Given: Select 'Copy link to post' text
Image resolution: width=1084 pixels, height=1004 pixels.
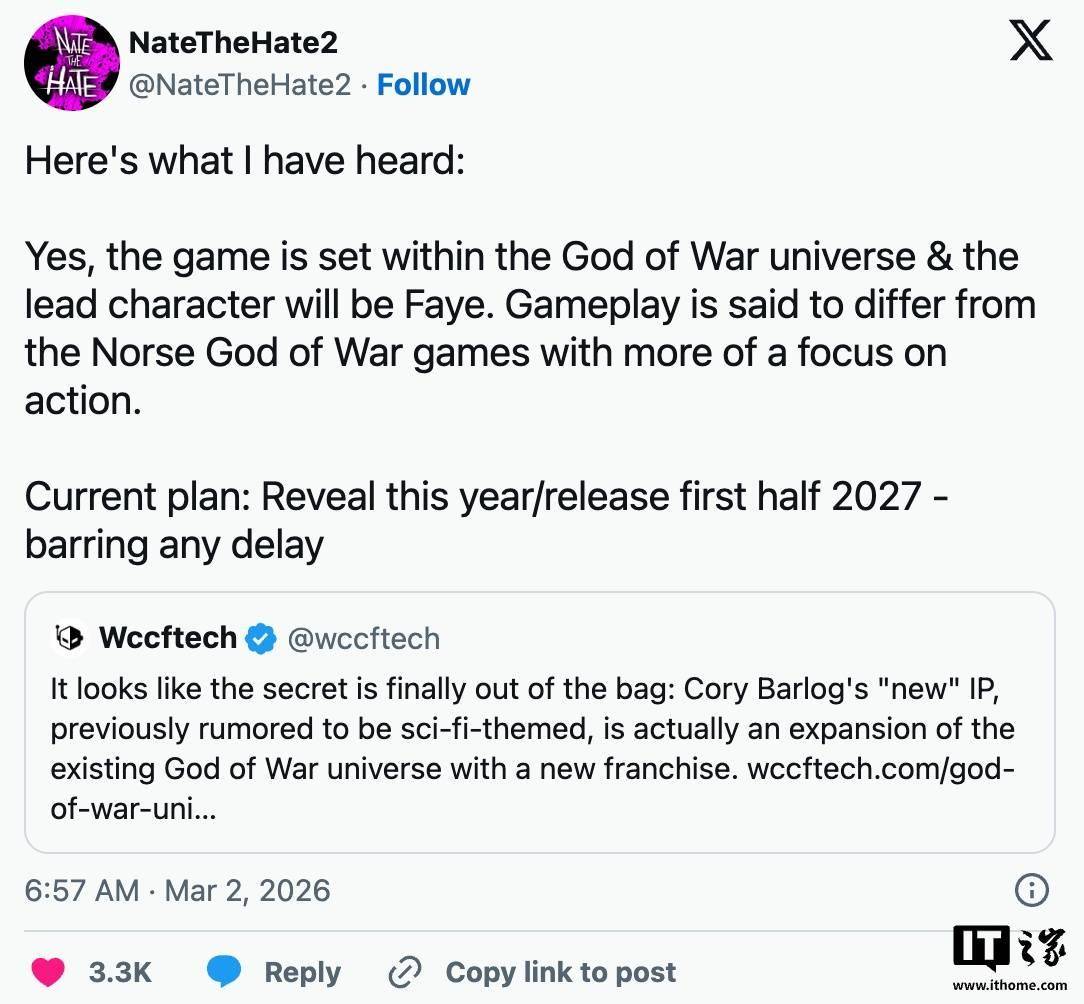Looking at the screenshot, I should point(560,972).
